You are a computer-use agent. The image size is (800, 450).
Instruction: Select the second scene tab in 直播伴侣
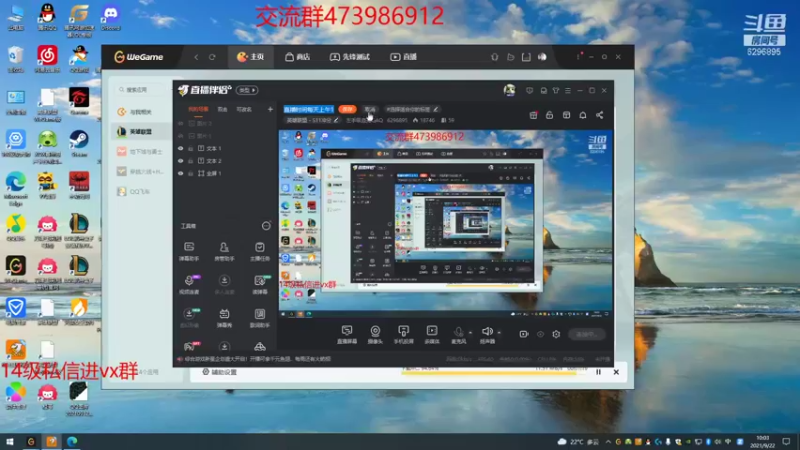(222, 109)
